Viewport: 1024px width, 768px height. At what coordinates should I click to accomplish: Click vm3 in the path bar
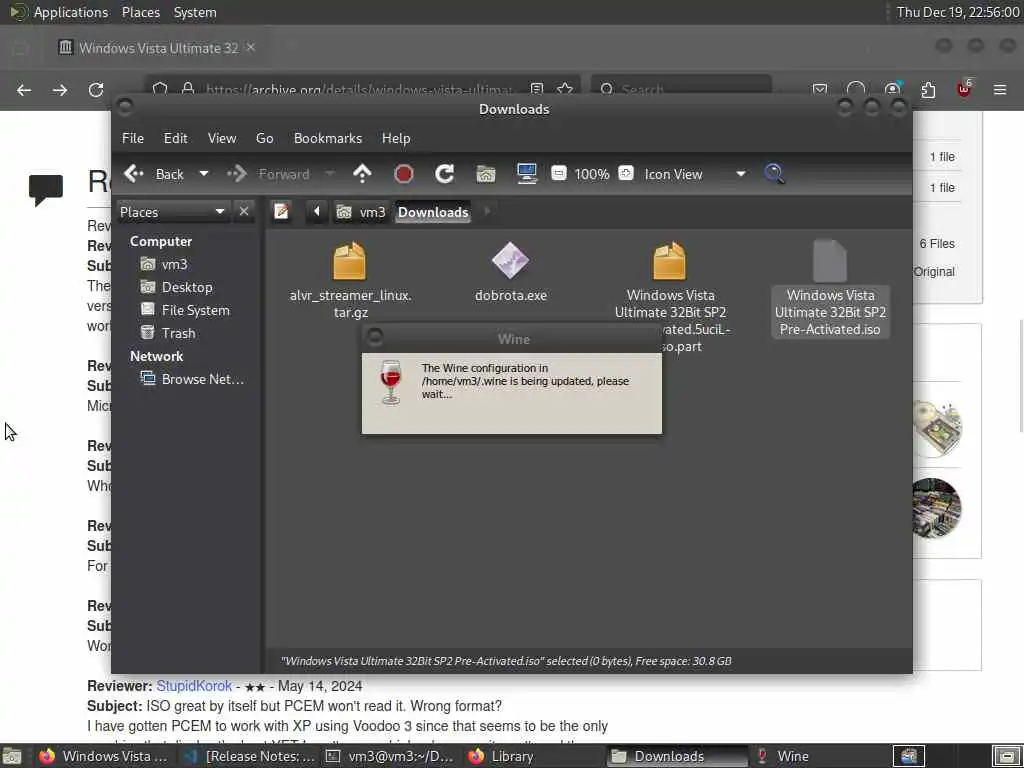[x=361, y=212]
